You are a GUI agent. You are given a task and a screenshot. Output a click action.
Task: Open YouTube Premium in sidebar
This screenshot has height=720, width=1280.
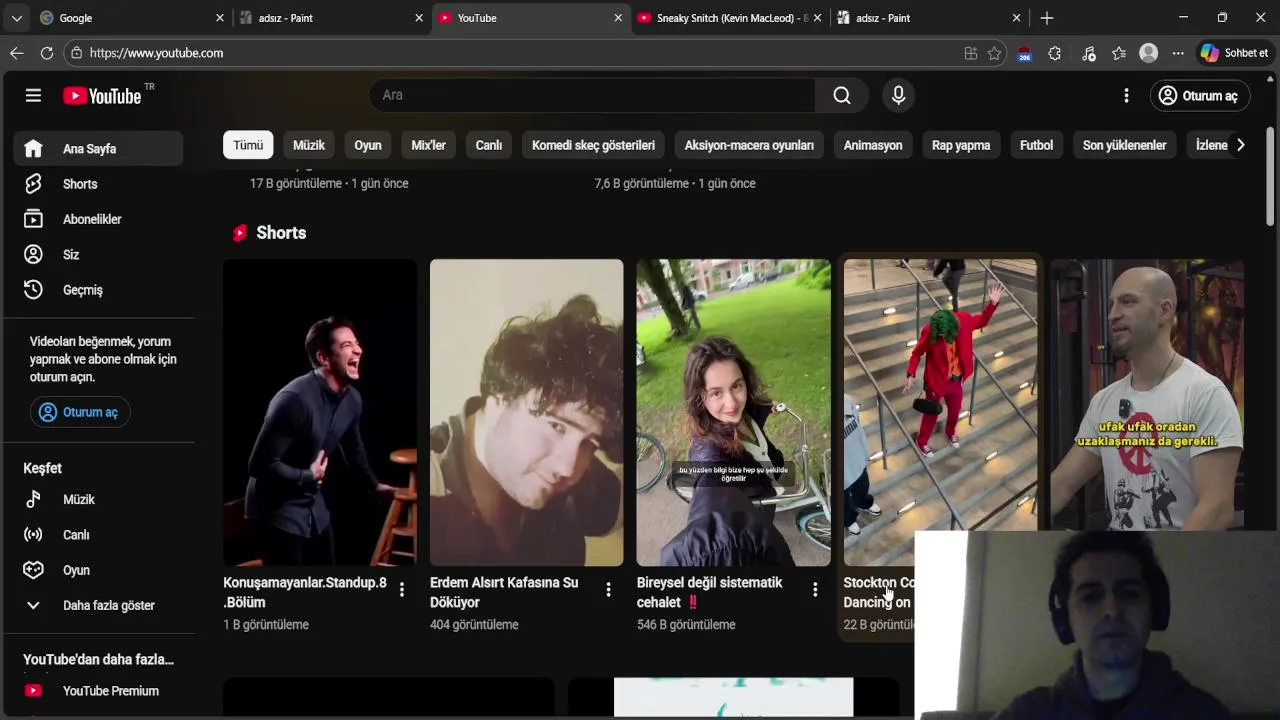(x=98, y=691)
